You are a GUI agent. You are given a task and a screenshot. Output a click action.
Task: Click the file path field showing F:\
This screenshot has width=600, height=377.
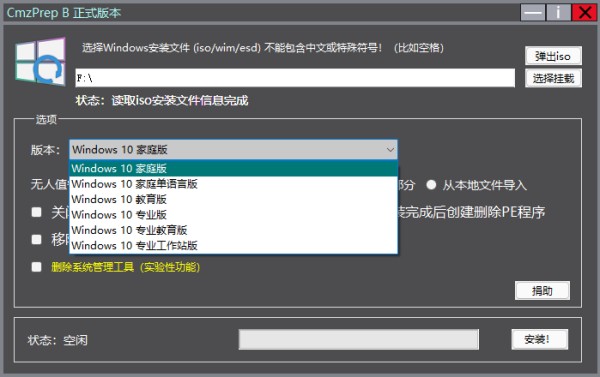[295, 78]
